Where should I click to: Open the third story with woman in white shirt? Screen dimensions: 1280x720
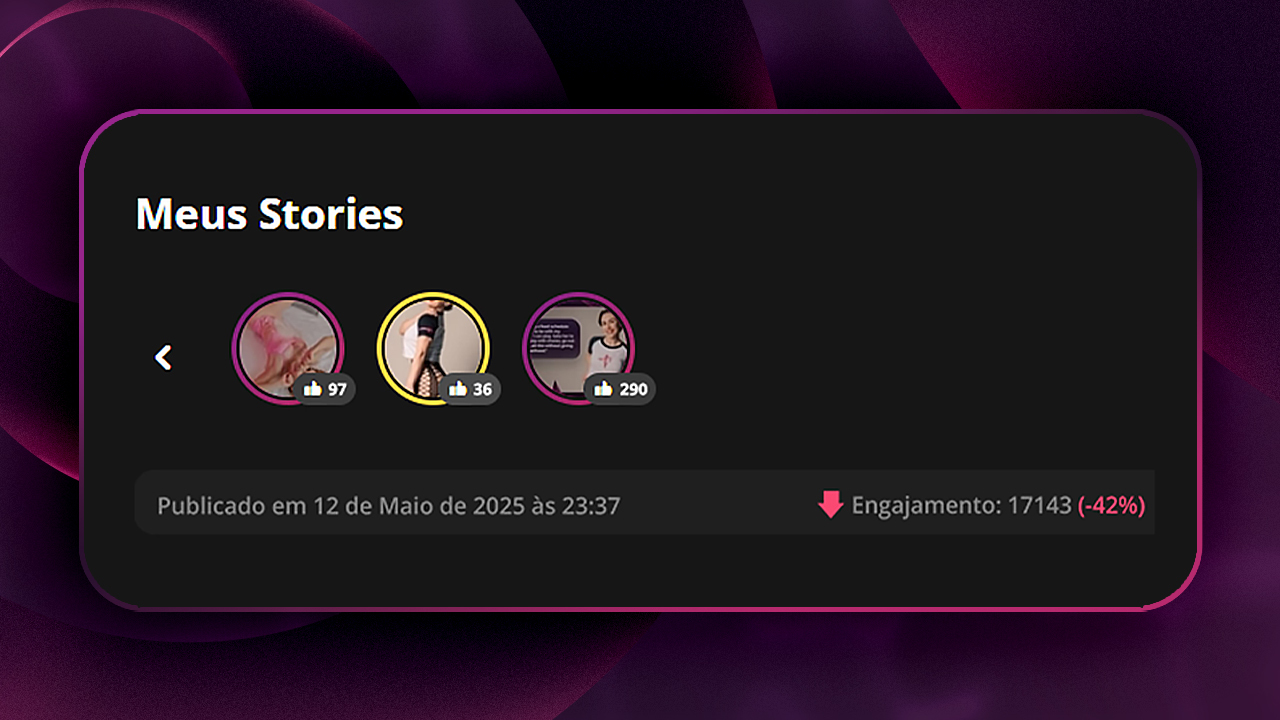click(x=578, y=348)
